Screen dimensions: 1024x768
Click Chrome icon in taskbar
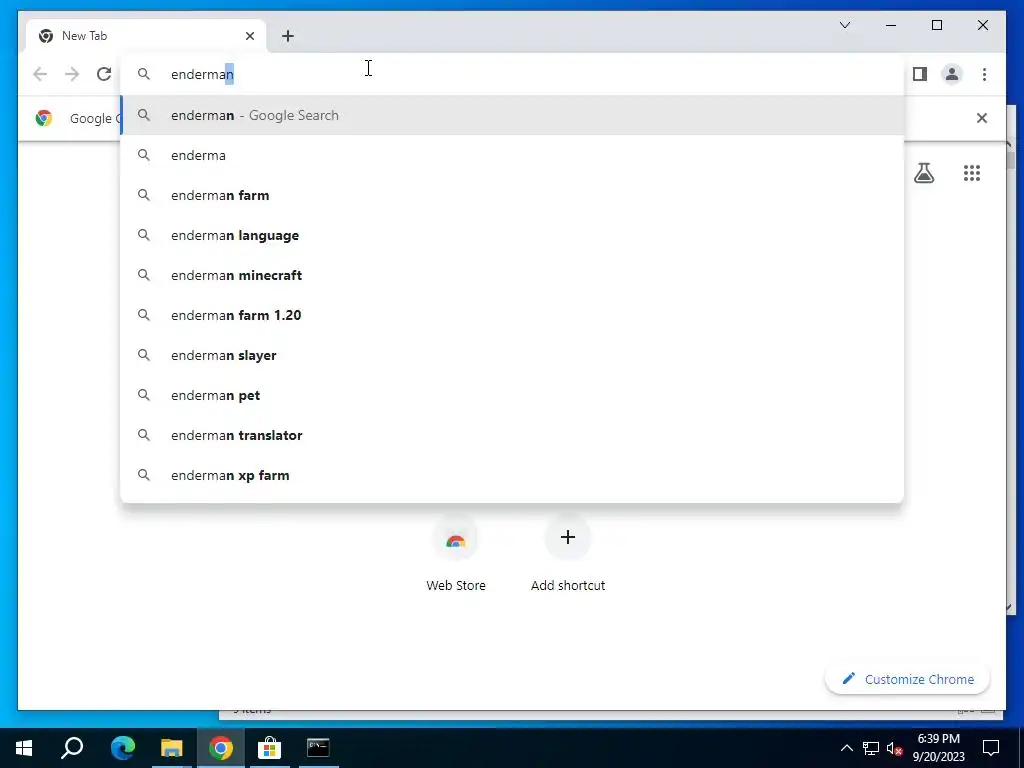[x=221, y=748]
